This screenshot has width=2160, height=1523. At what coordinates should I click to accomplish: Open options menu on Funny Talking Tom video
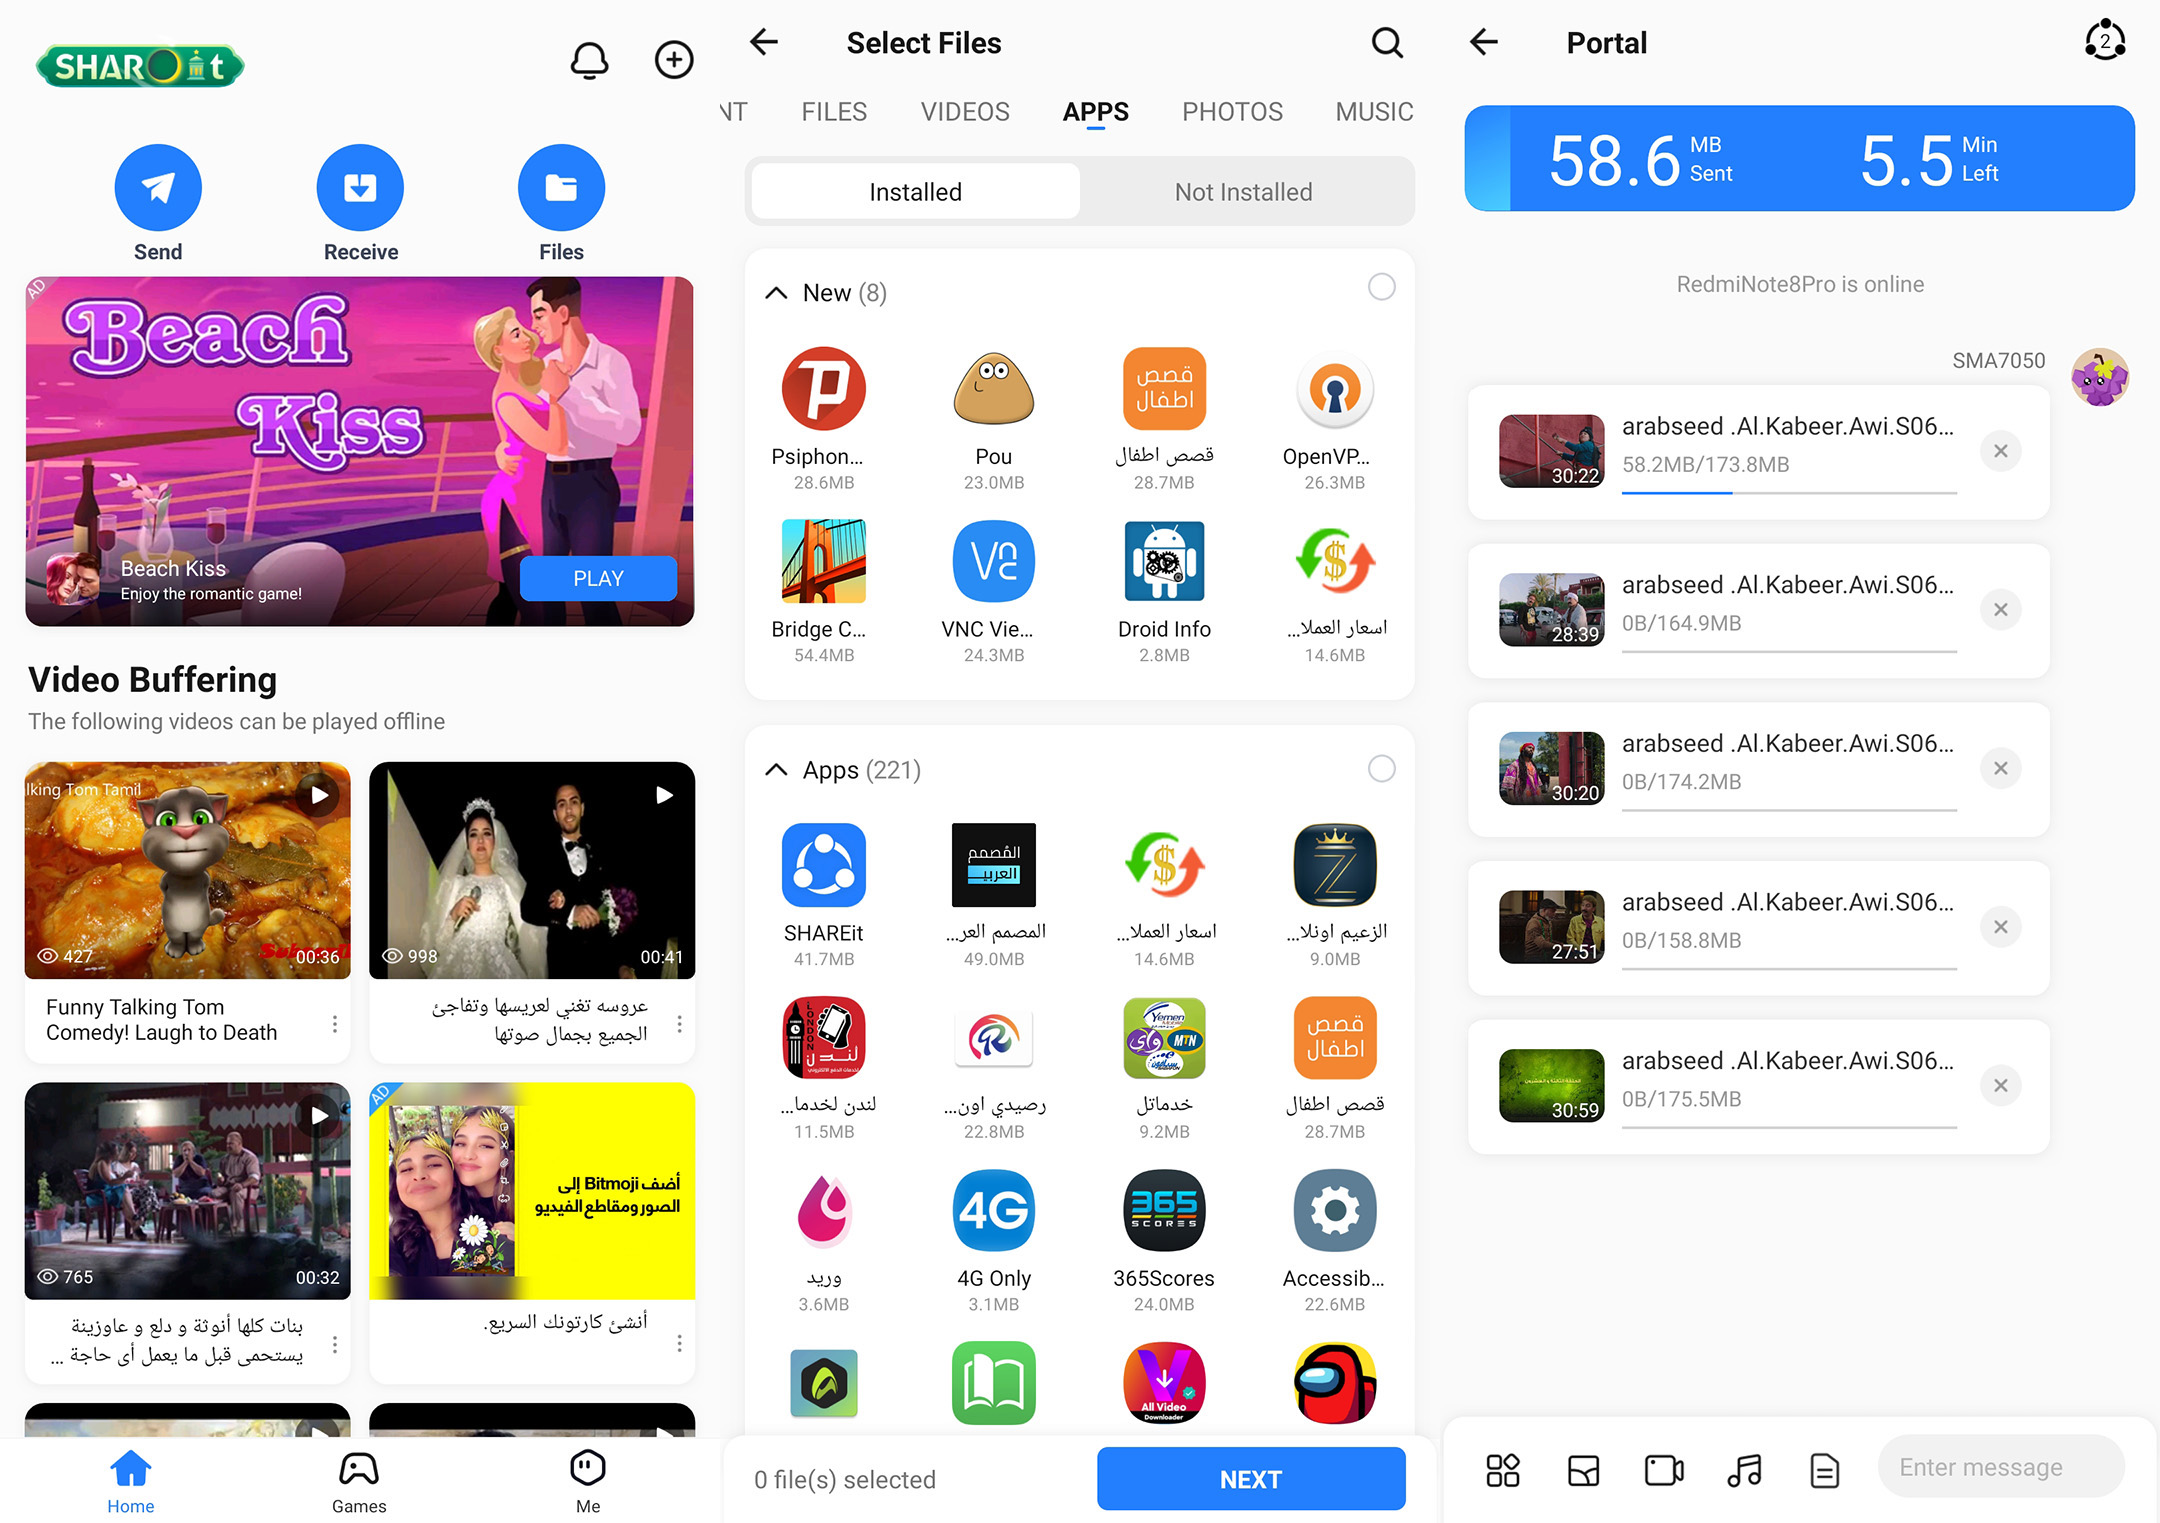pyautogui.click(x=335, y=1023)
